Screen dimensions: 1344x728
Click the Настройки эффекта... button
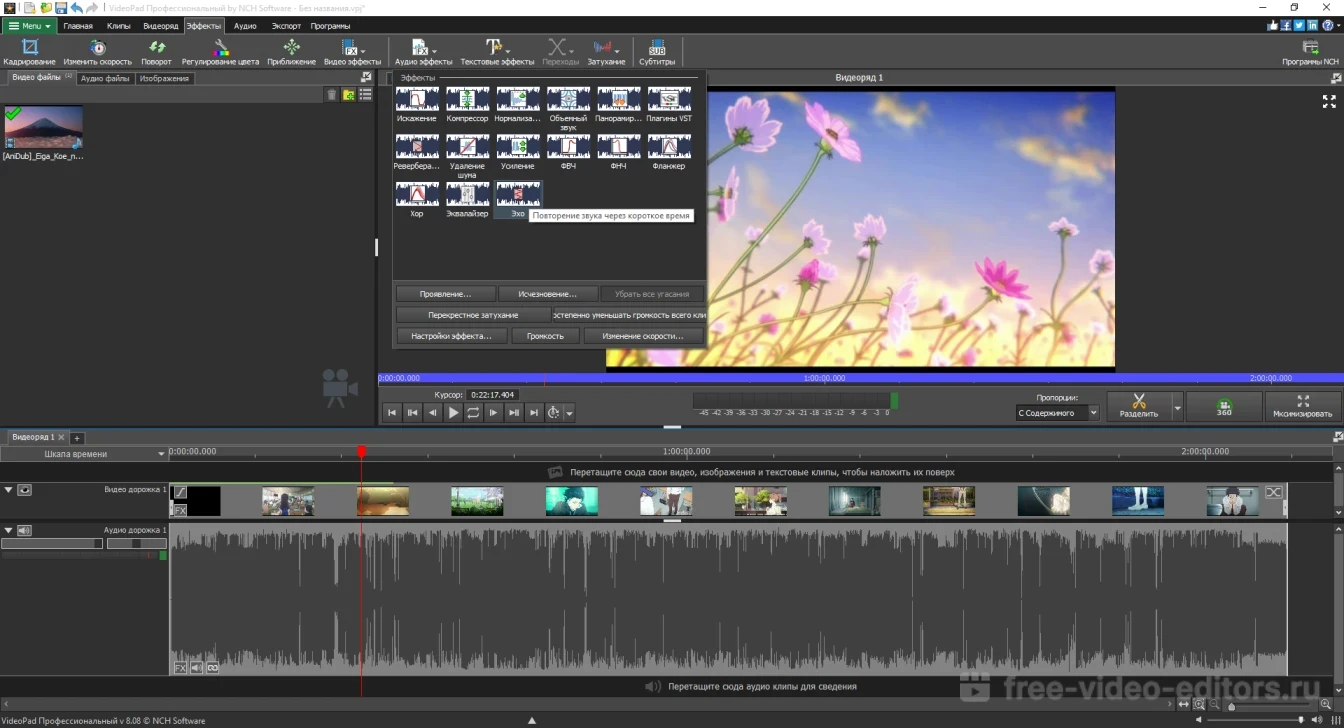click(x=451, y=336)
